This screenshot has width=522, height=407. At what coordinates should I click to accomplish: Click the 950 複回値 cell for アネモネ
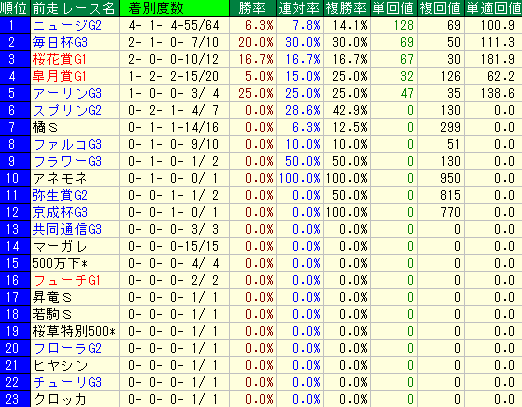pyautogui.click(x=450, y=178)
